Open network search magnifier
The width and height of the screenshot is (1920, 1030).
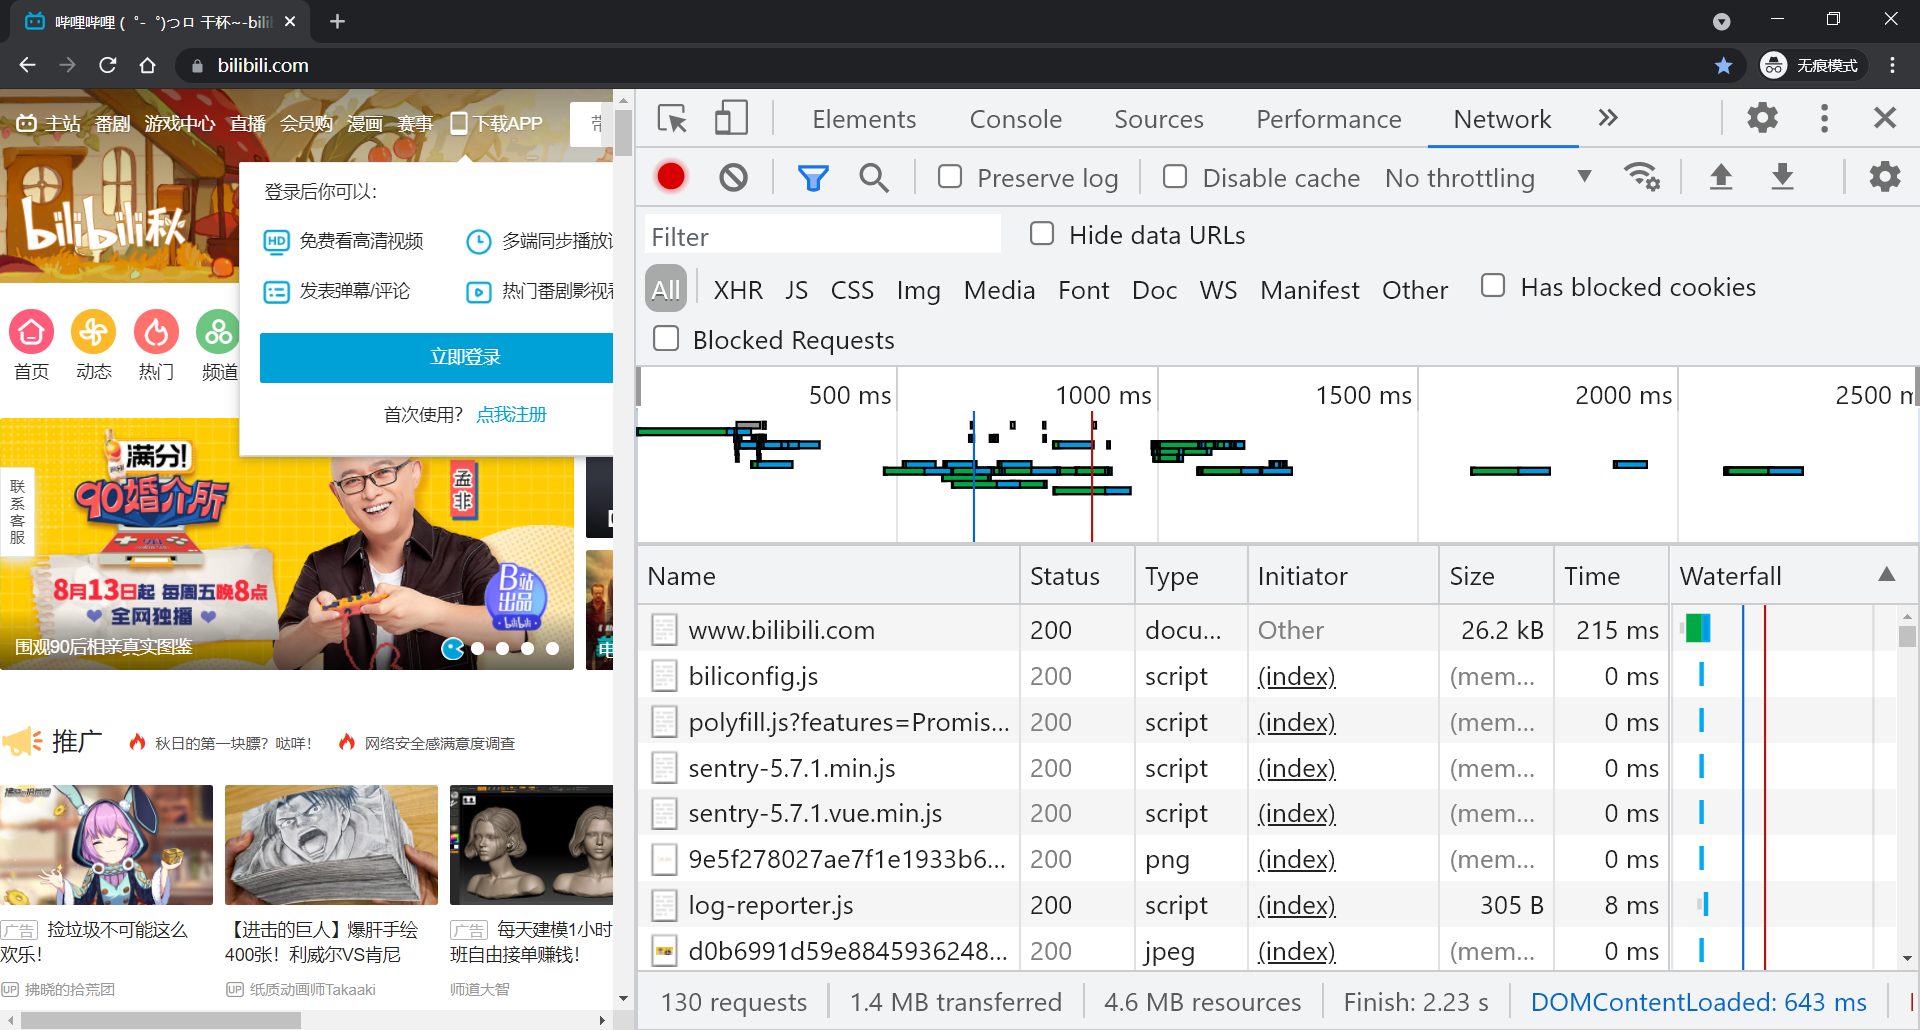(x=874, y=178)
